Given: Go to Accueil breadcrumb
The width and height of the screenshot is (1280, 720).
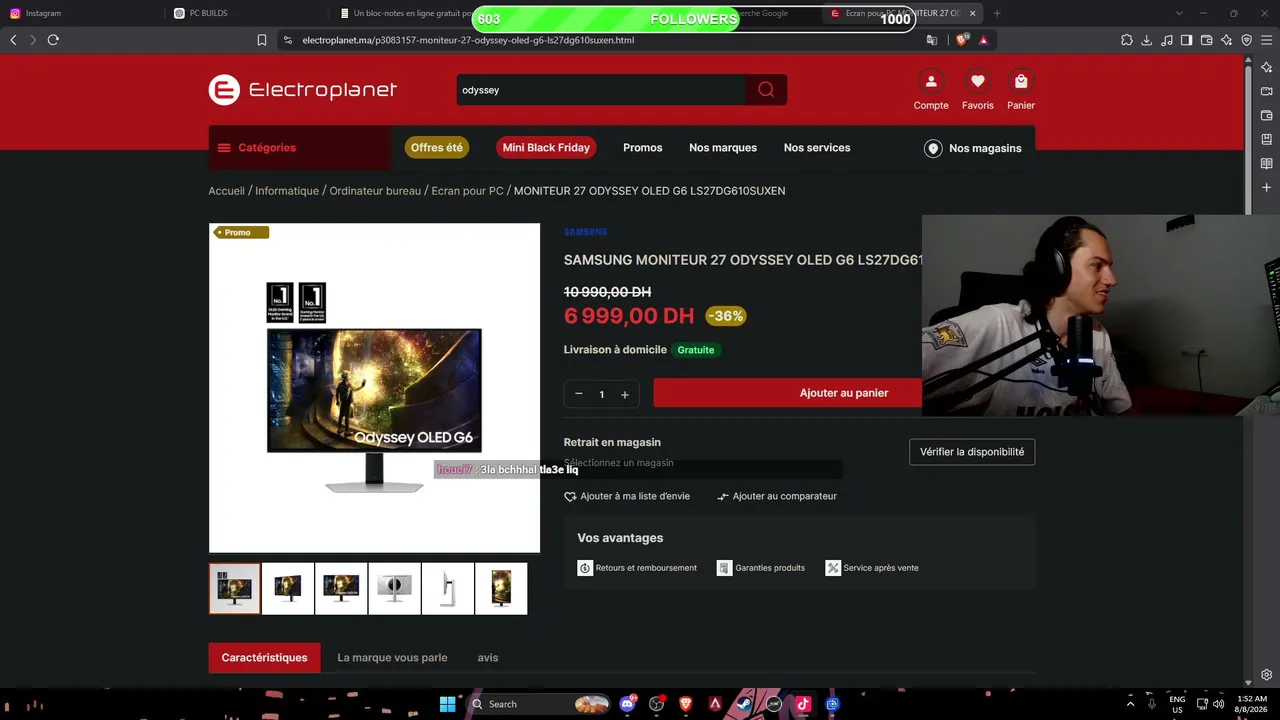Looking at the screenshot, I should coord(227,191).
